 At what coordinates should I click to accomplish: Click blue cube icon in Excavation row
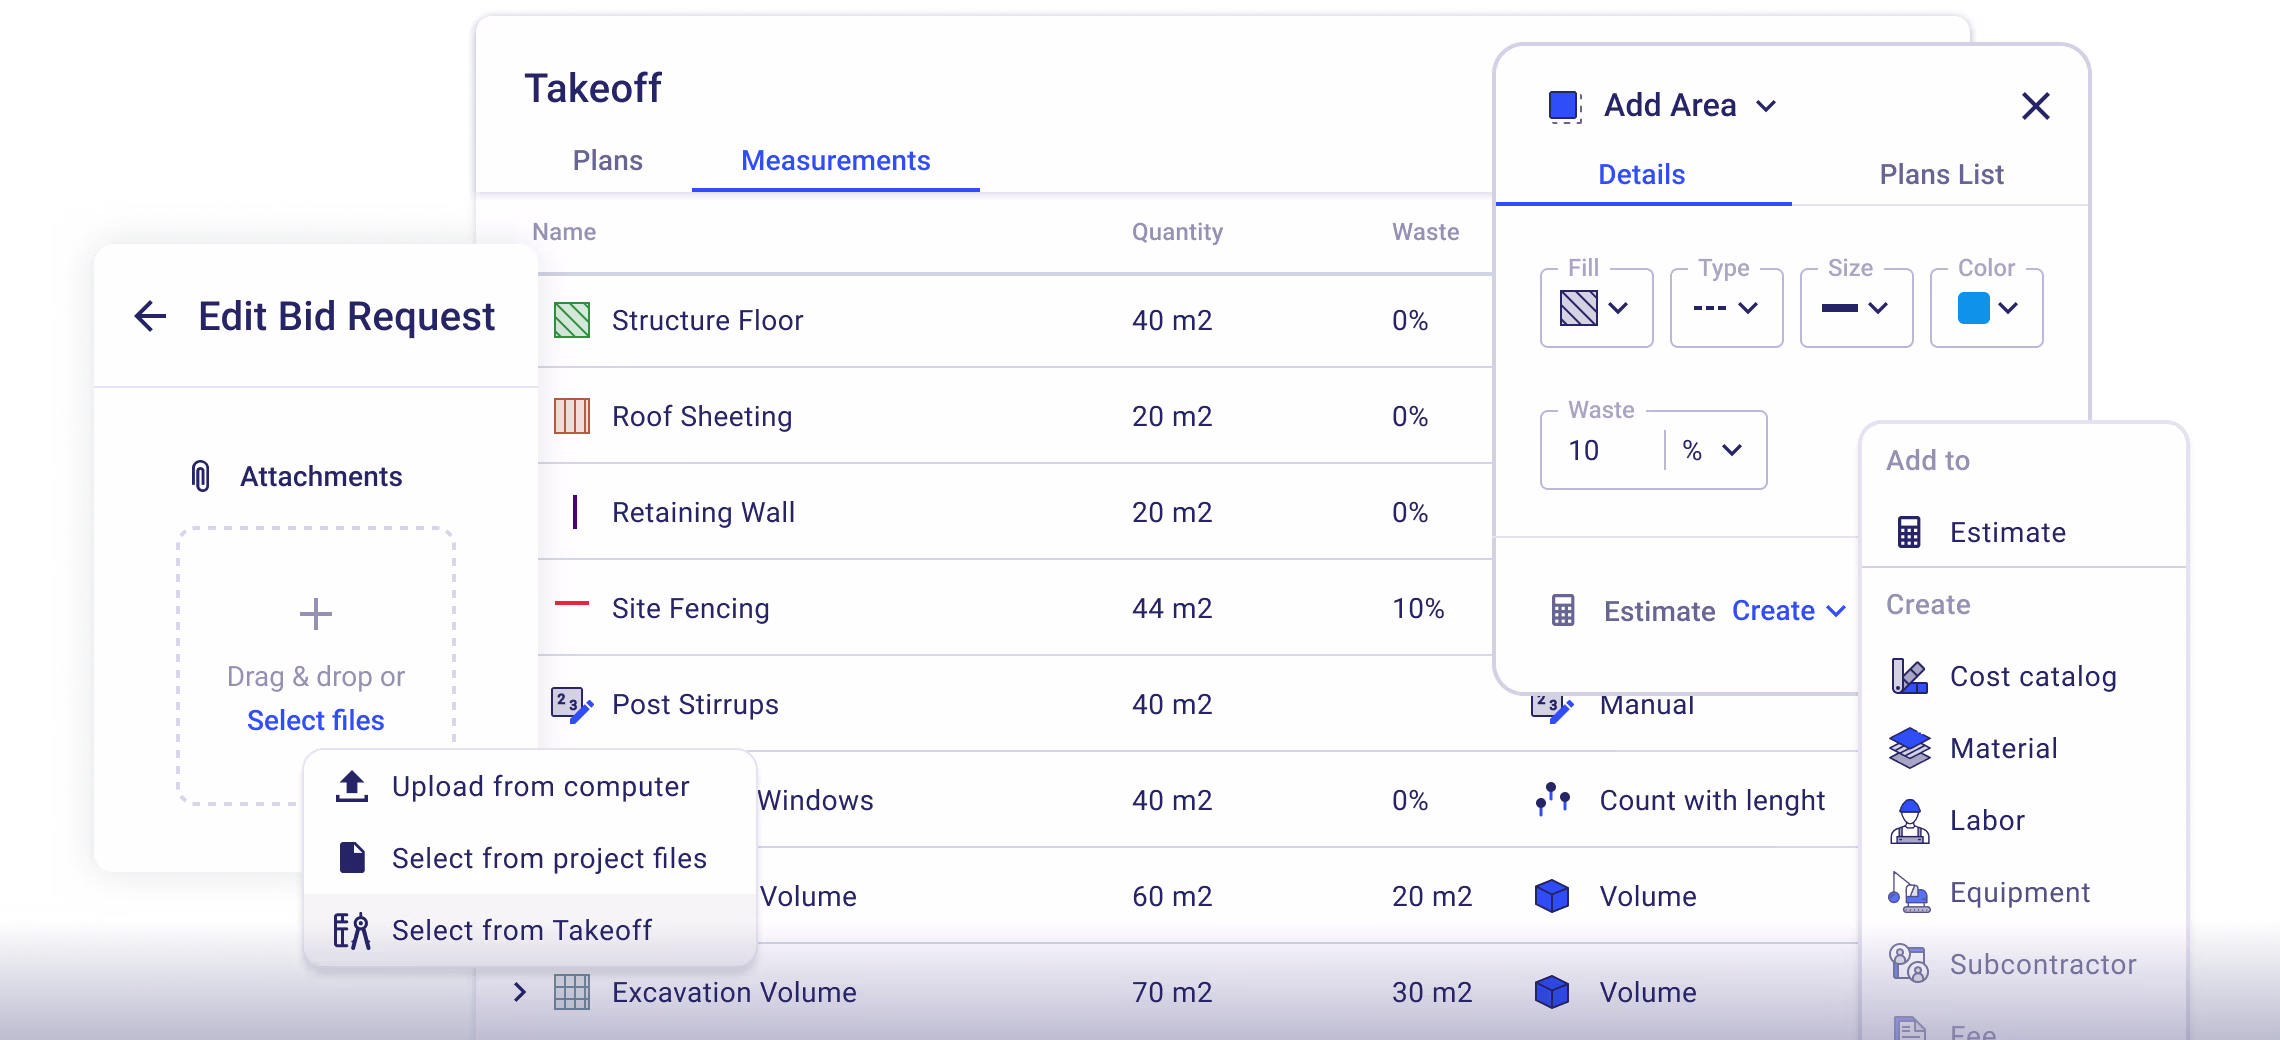(x=1552, y=992)
